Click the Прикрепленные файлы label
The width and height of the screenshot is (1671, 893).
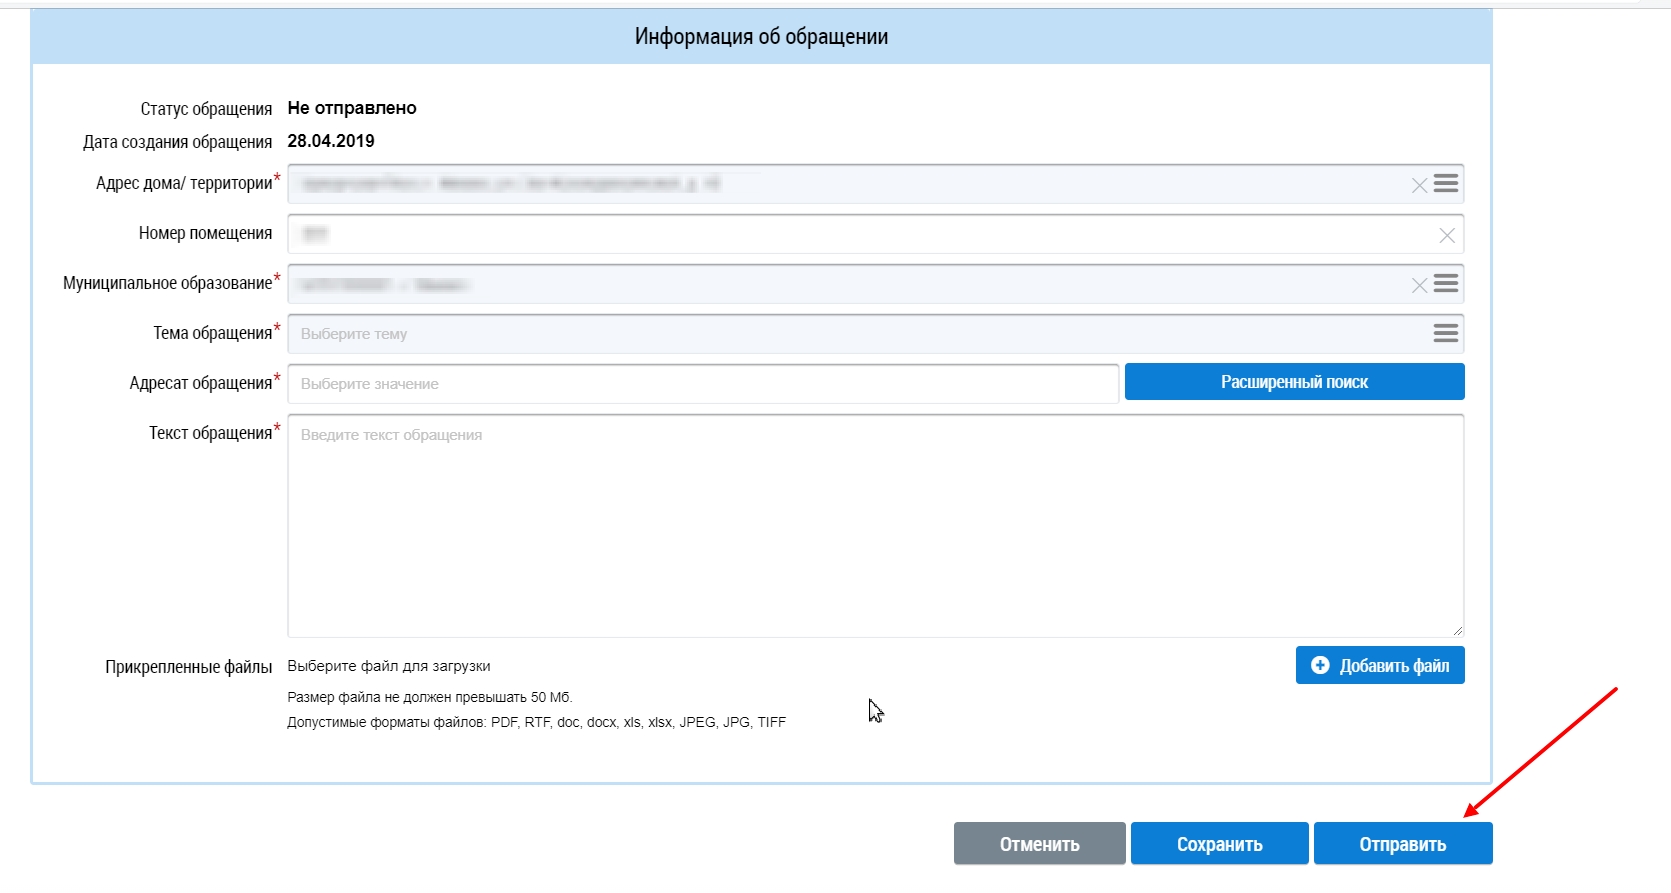point(189,667)
